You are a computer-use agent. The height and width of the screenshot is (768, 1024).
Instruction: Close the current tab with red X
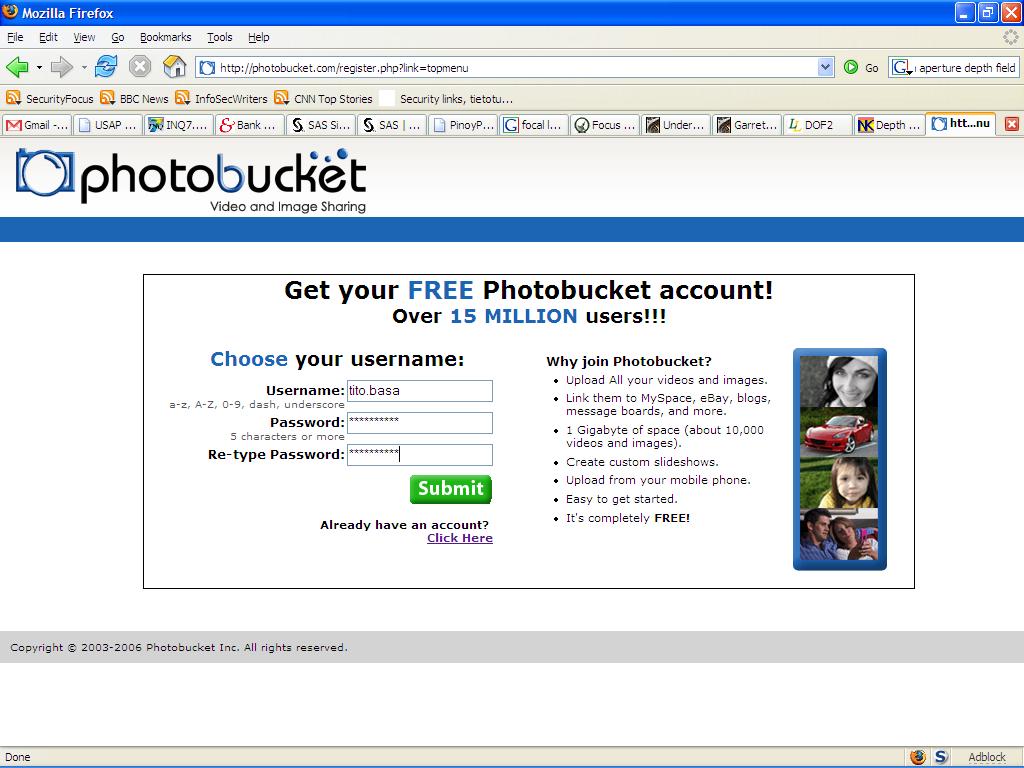1012,124
